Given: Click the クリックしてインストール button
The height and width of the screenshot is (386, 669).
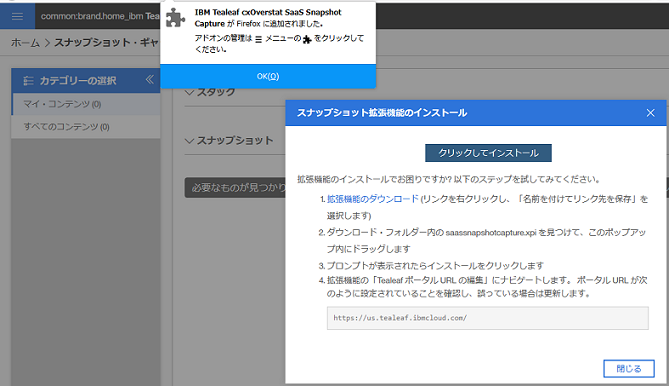Looking at the screenshot, I should (488, 153).
